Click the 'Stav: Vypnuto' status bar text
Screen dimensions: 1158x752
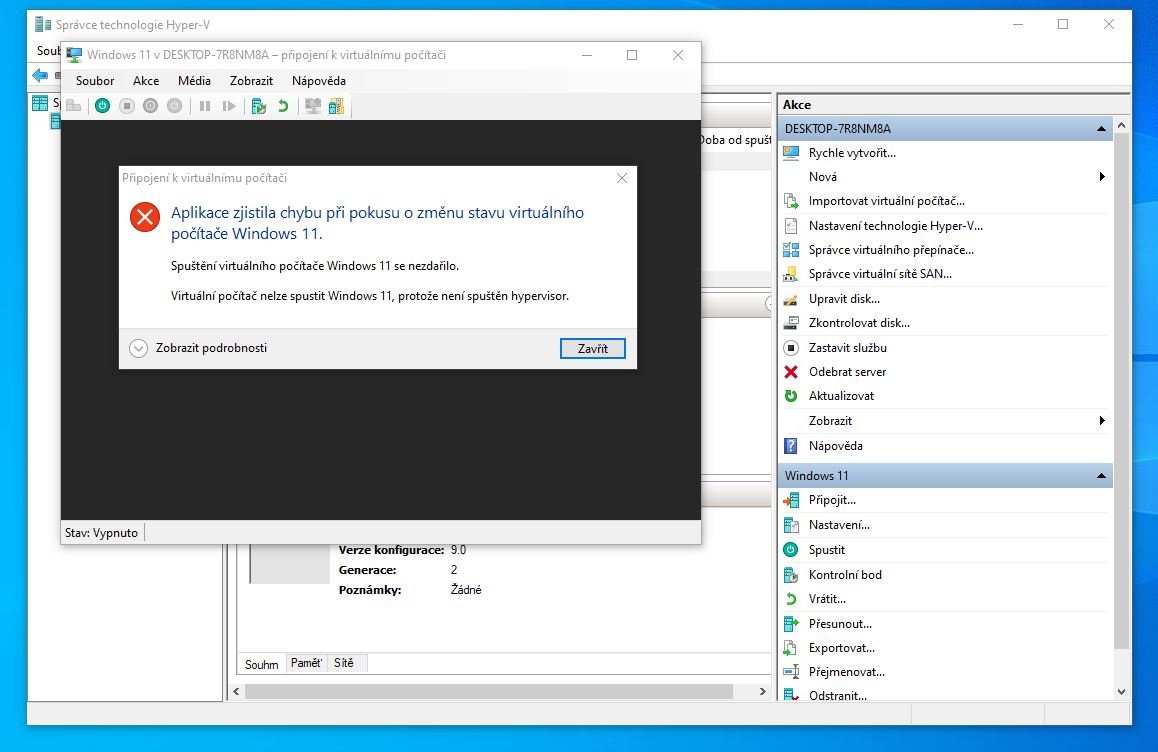click(101, 533)
